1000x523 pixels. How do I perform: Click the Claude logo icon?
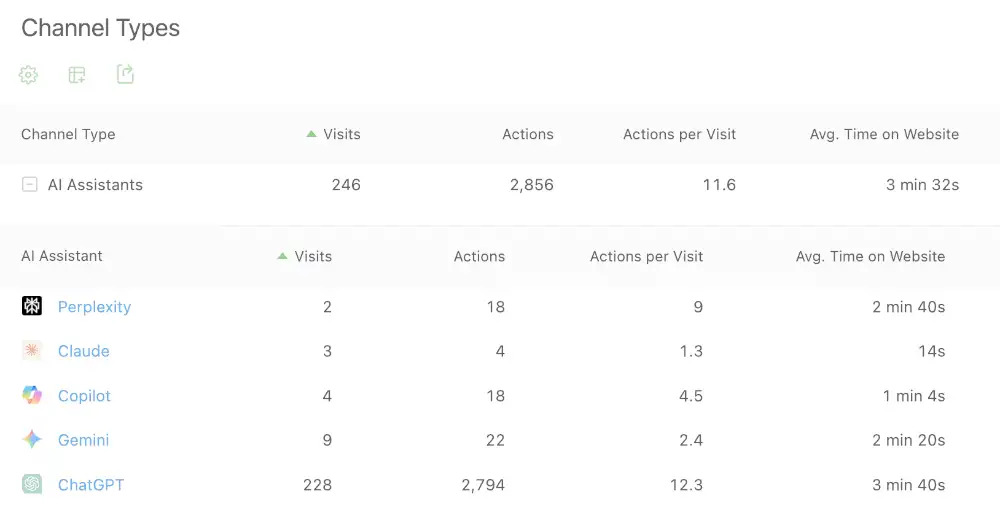tap(32, 350)
